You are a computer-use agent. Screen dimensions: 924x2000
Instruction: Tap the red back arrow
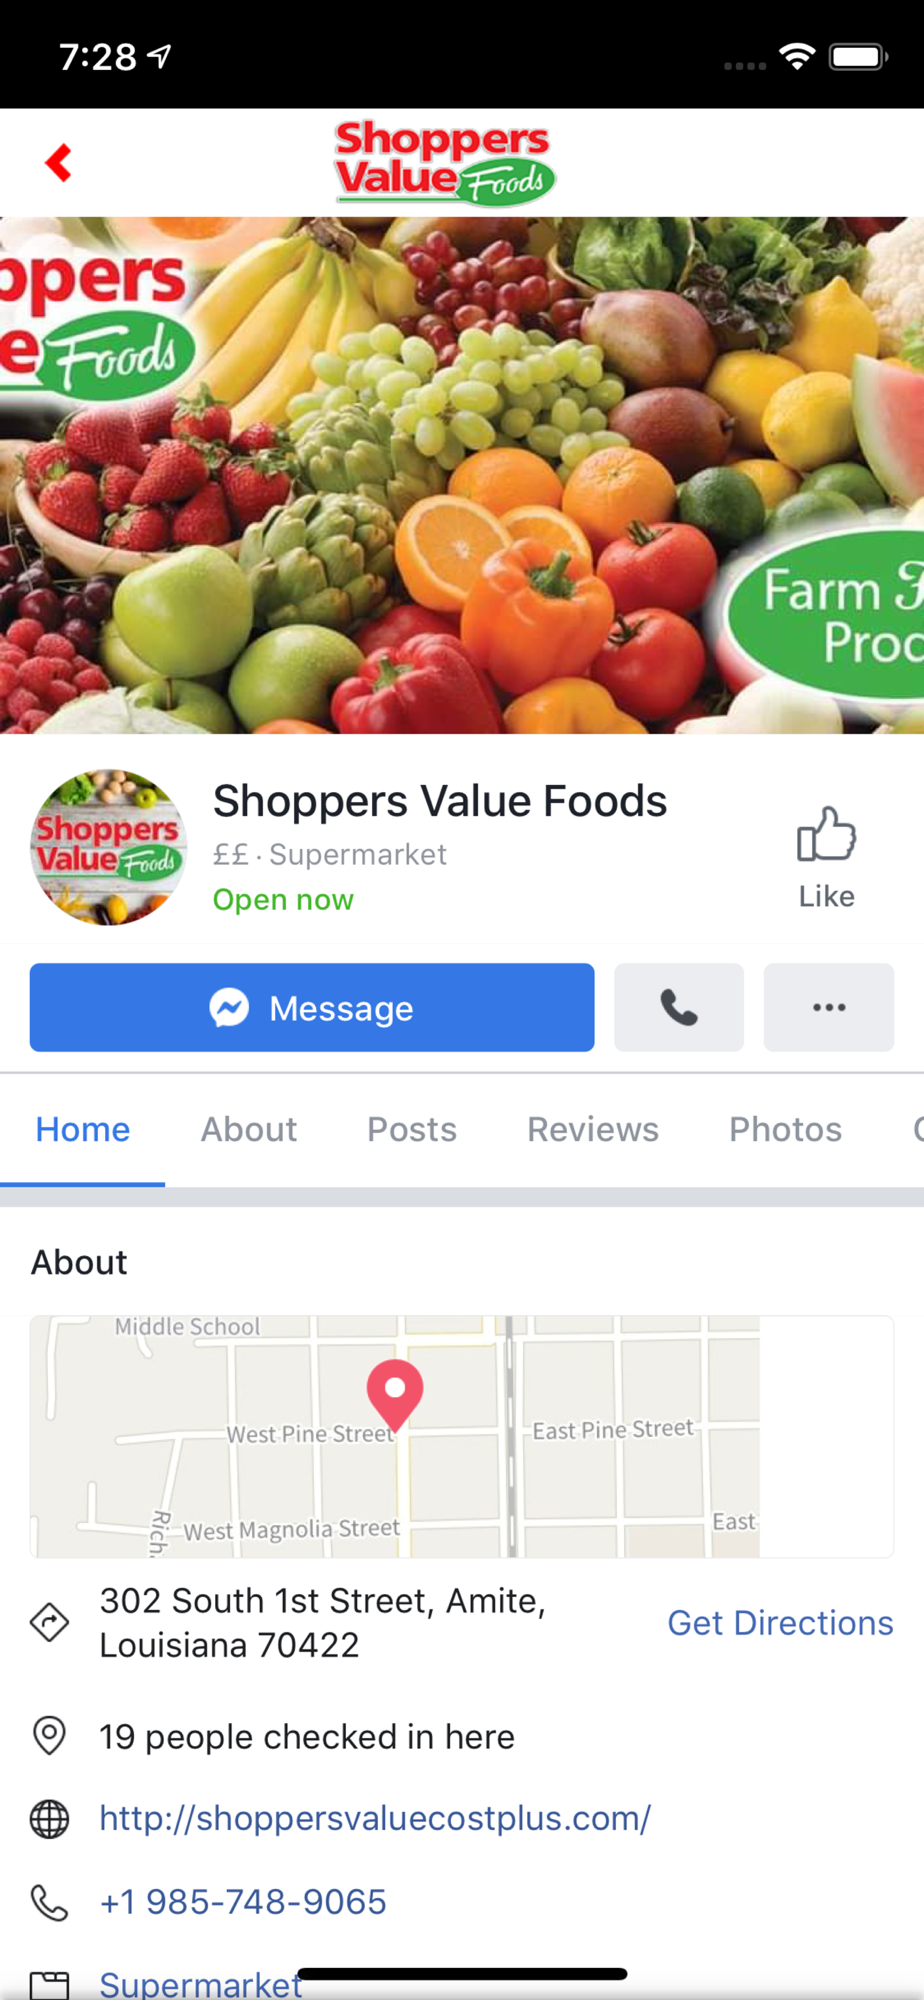[59, 163]
